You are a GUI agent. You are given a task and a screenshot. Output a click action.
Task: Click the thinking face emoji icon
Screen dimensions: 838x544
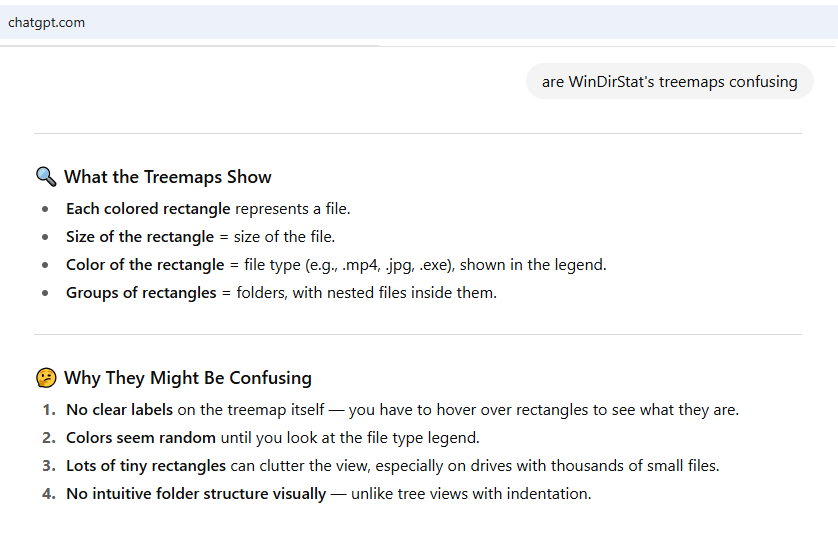(46, 378)
